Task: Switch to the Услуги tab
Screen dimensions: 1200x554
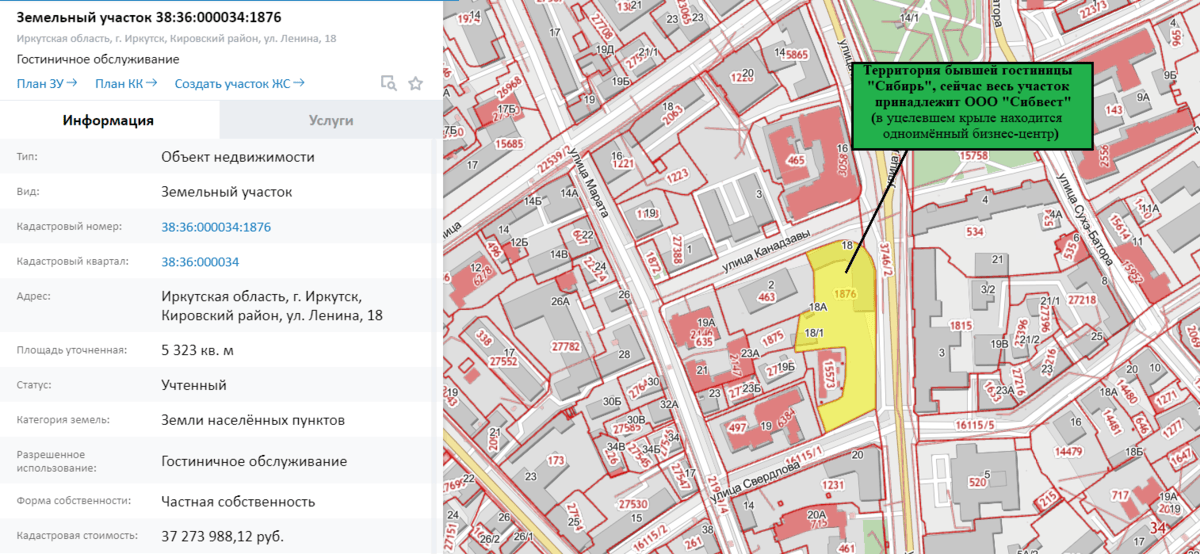Action: pos(331,121)
